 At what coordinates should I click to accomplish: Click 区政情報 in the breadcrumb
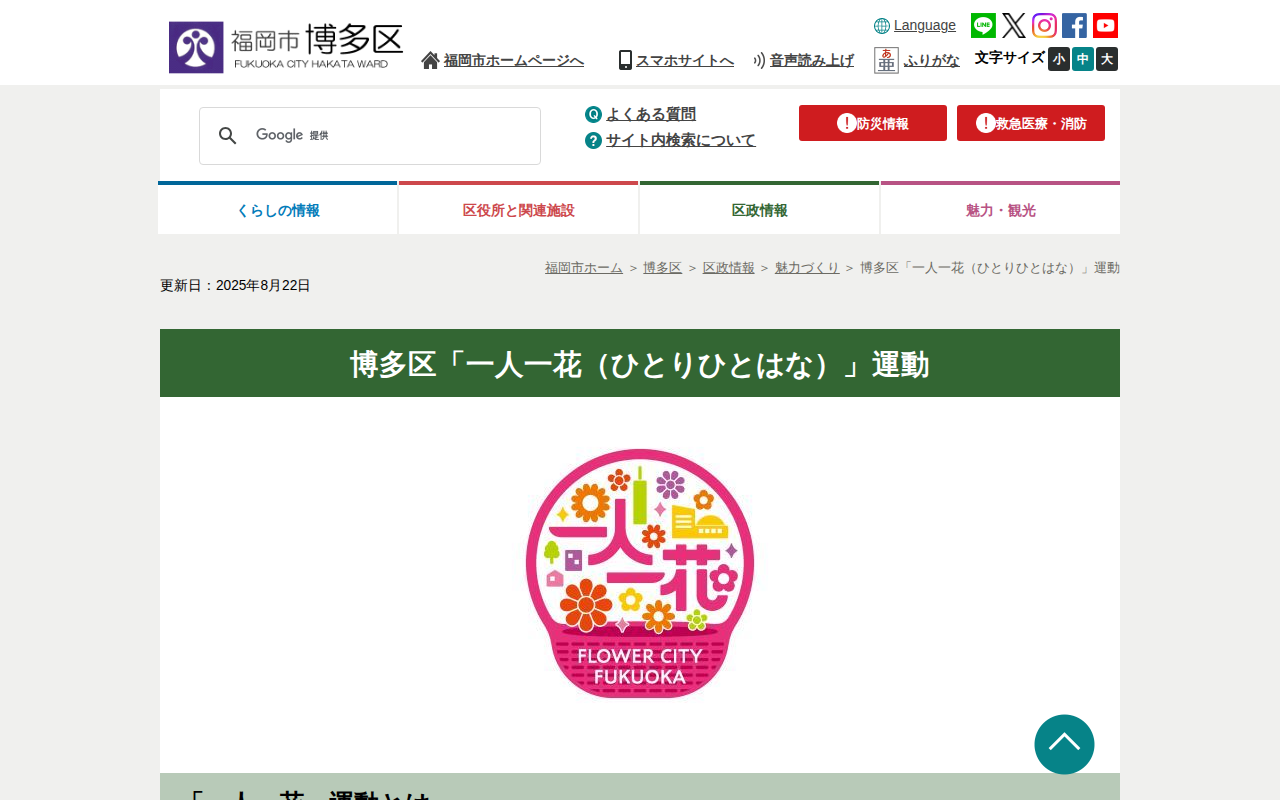(728, 268)
